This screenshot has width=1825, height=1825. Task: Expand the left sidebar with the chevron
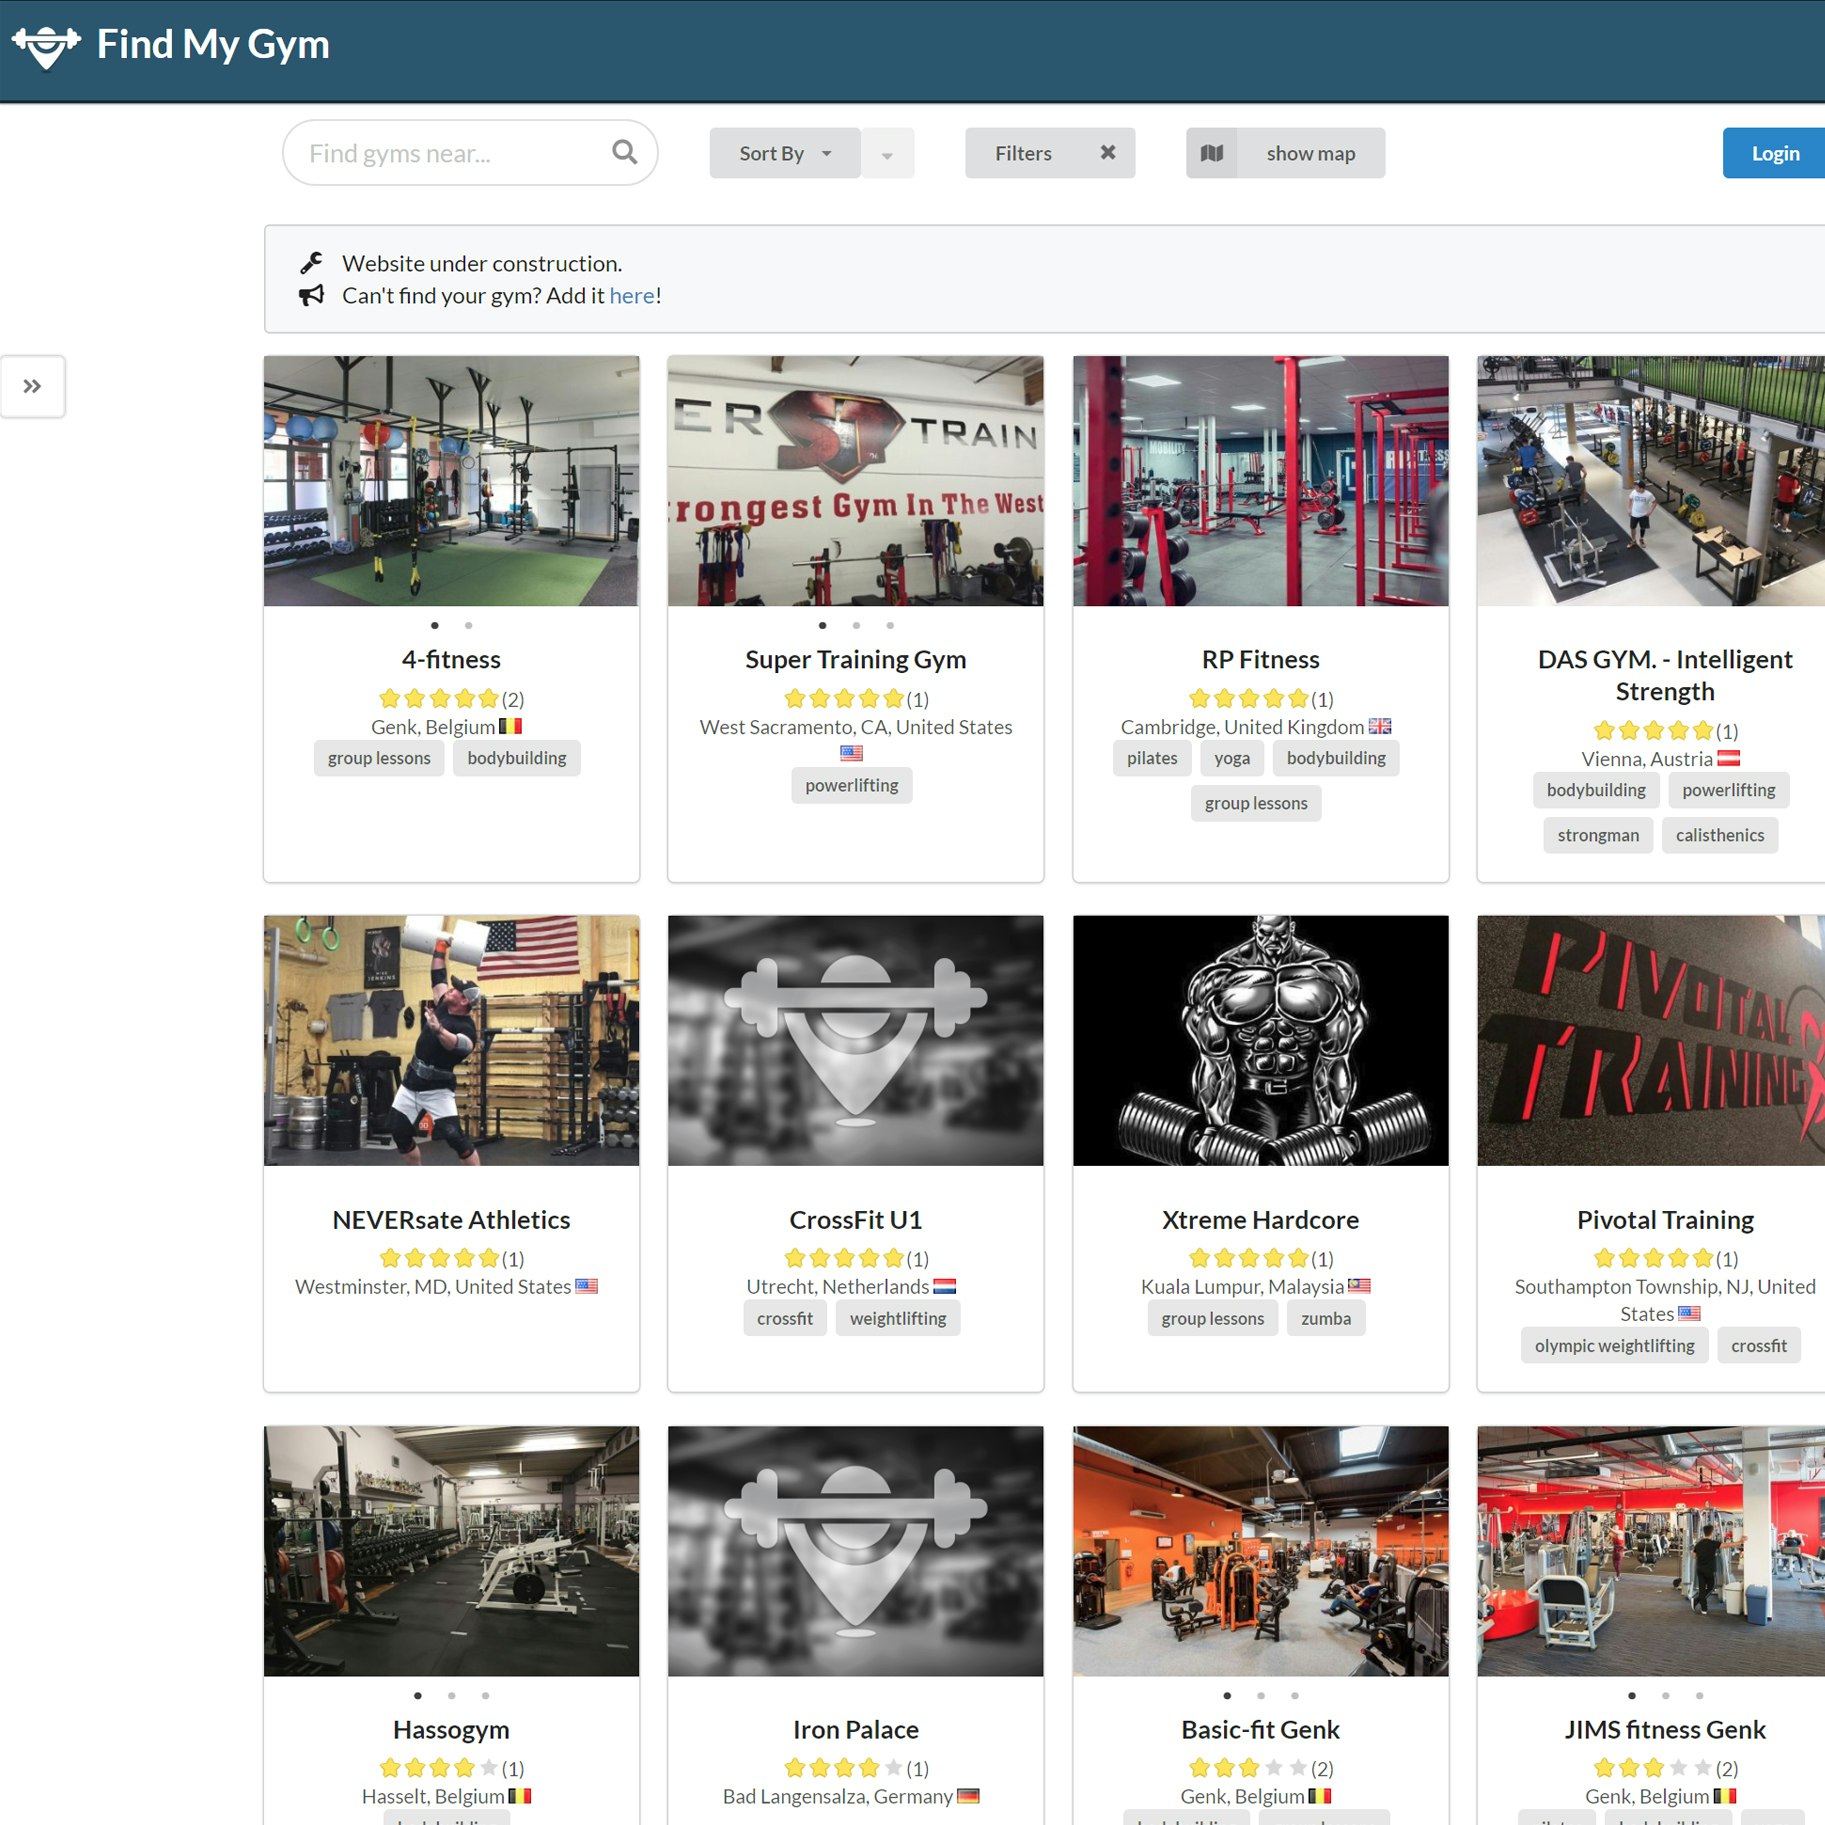pyautogui.click(x=33, y=386)
